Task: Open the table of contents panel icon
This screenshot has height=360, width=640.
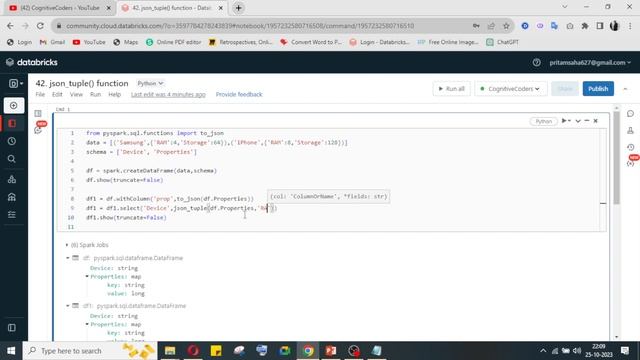Action: click(x=38, y=113)
